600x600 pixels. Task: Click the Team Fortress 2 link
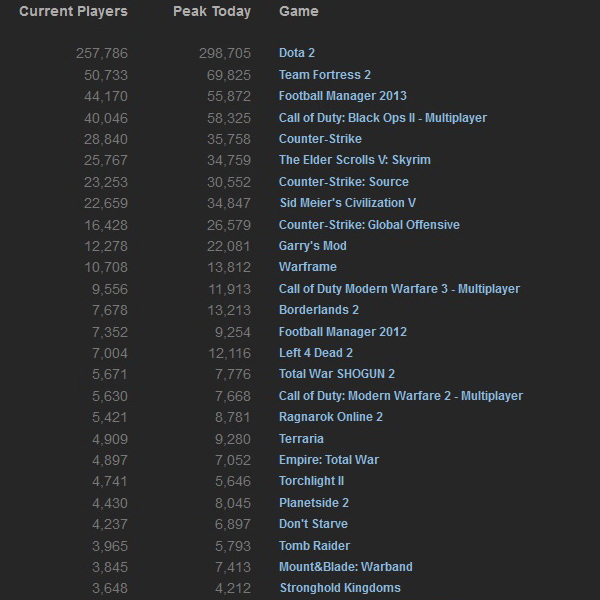pos(324,75)
